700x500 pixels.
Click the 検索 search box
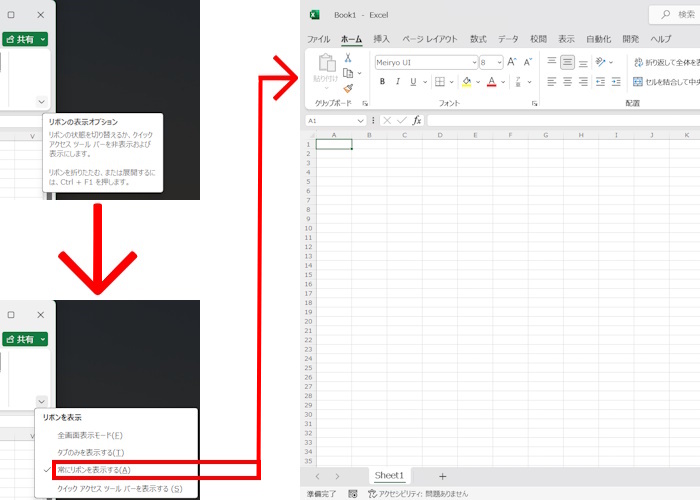[x=675, y=15]
